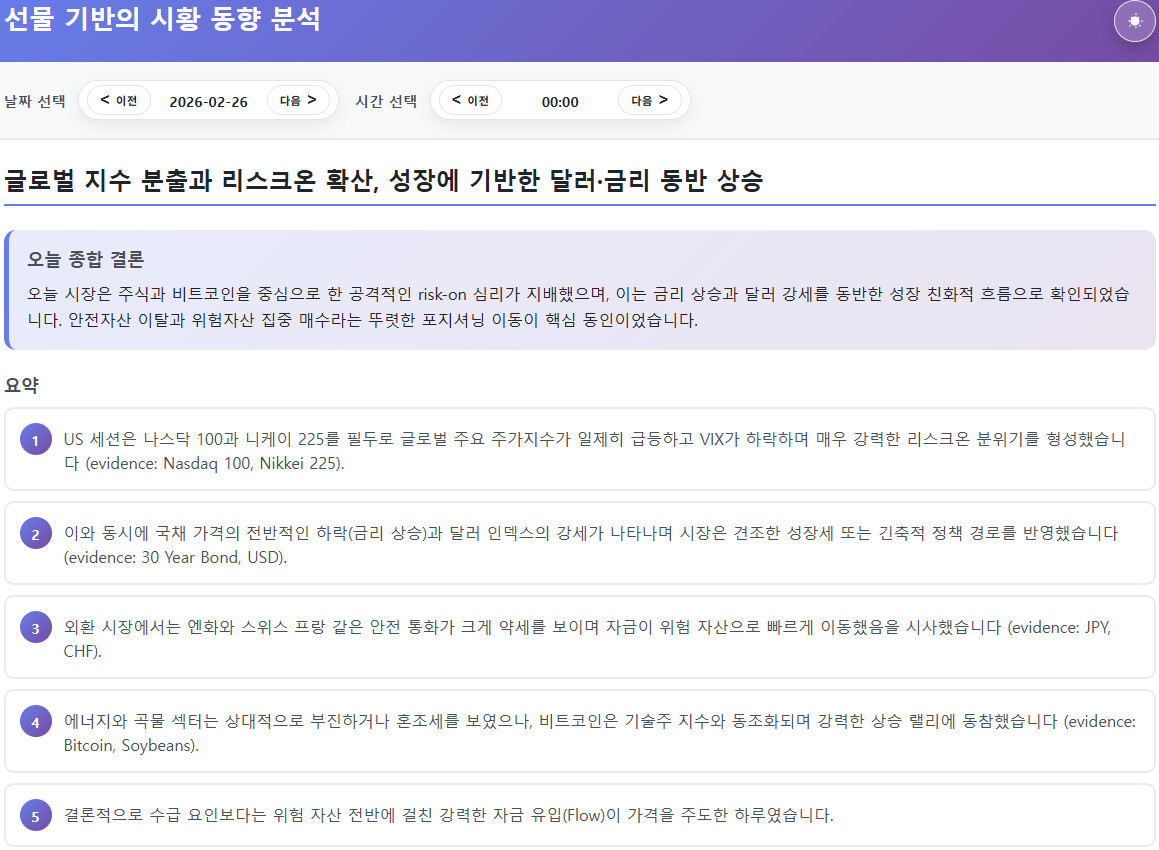
Task: Go to previous date with 이전 button
Action: pos(119,100)
